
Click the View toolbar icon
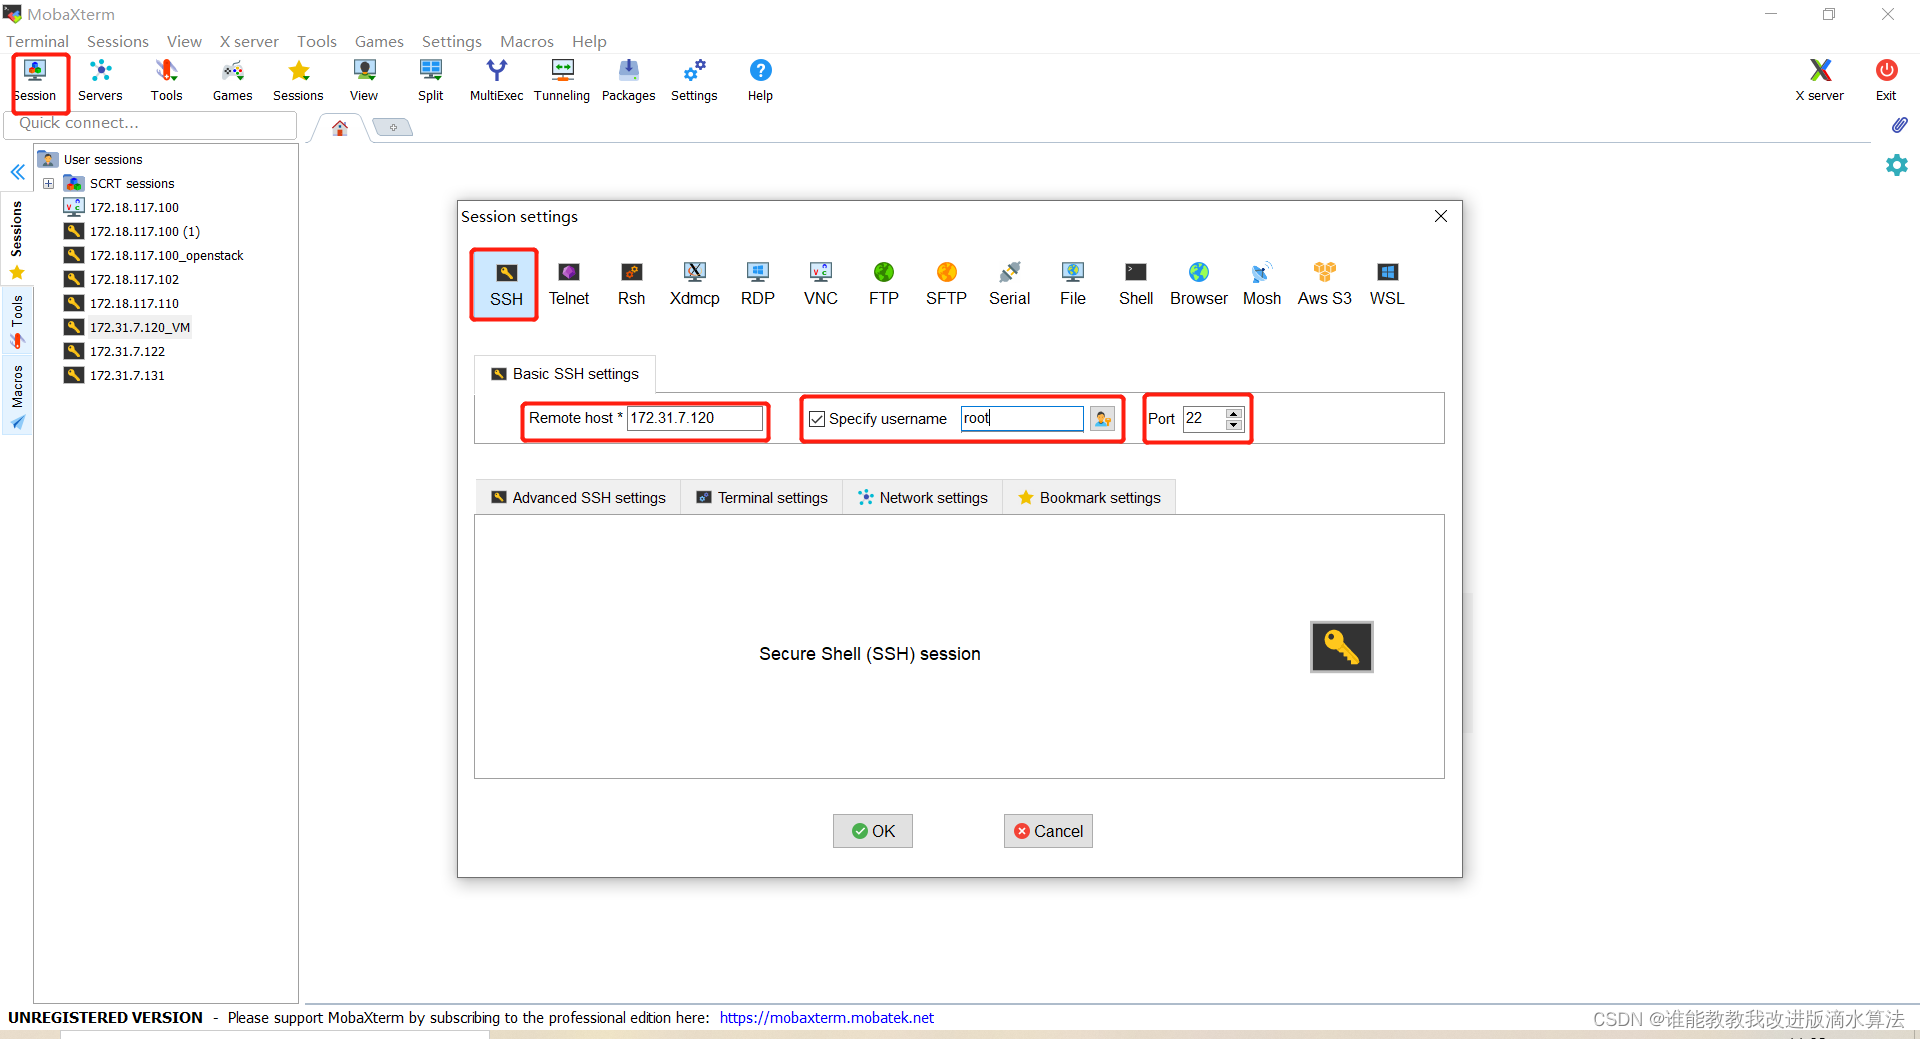364,81
